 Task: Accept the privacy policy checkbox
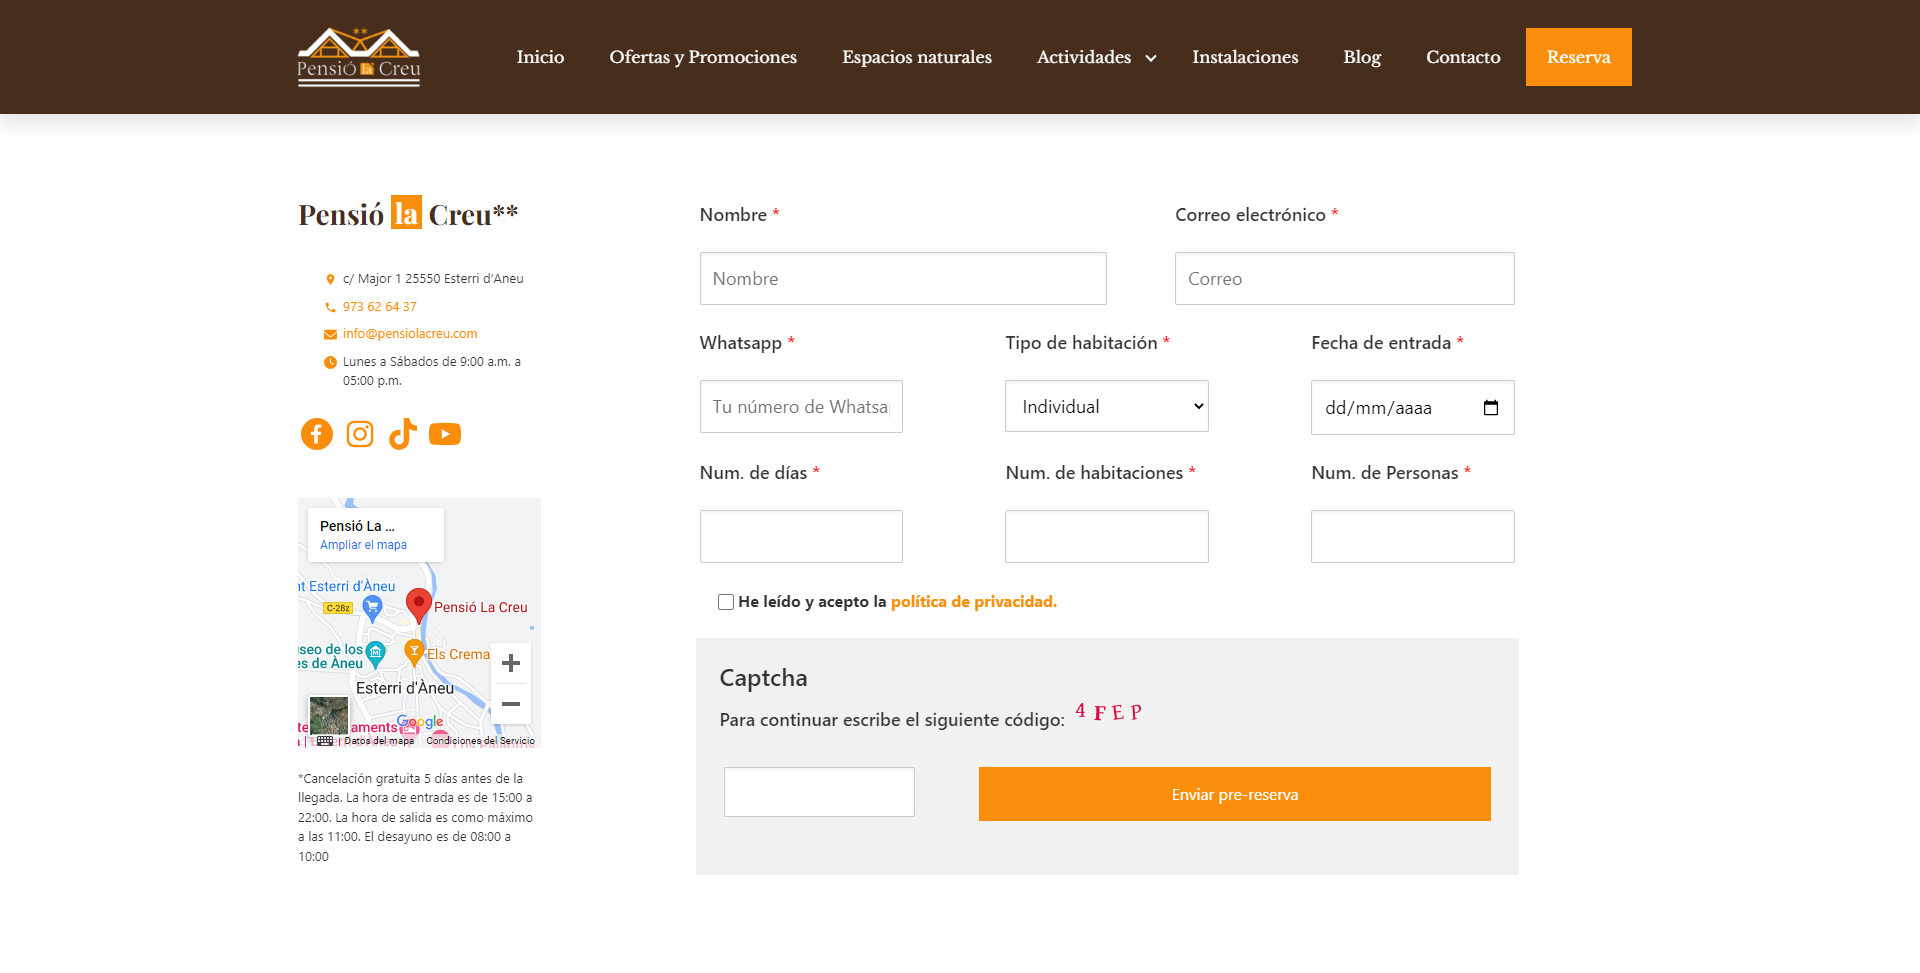tap(726, 602)
